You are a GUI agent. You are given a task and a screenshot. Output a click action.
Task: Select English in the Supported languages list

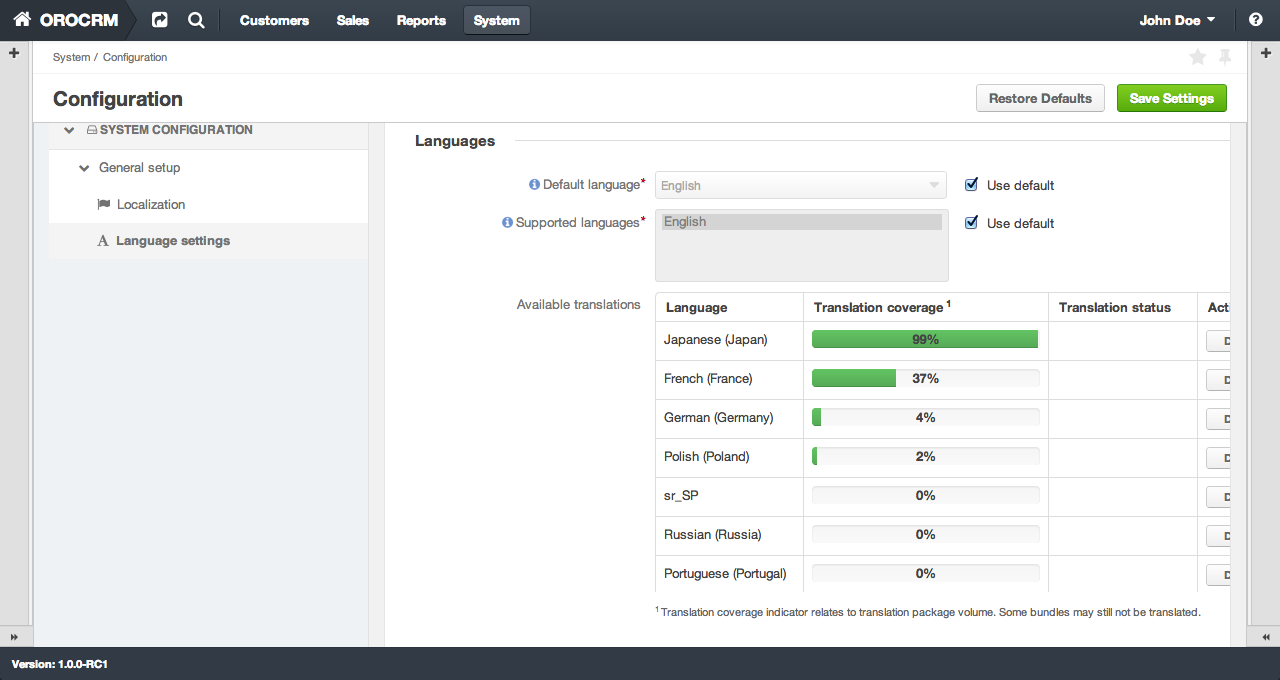(x=801, y=222)
